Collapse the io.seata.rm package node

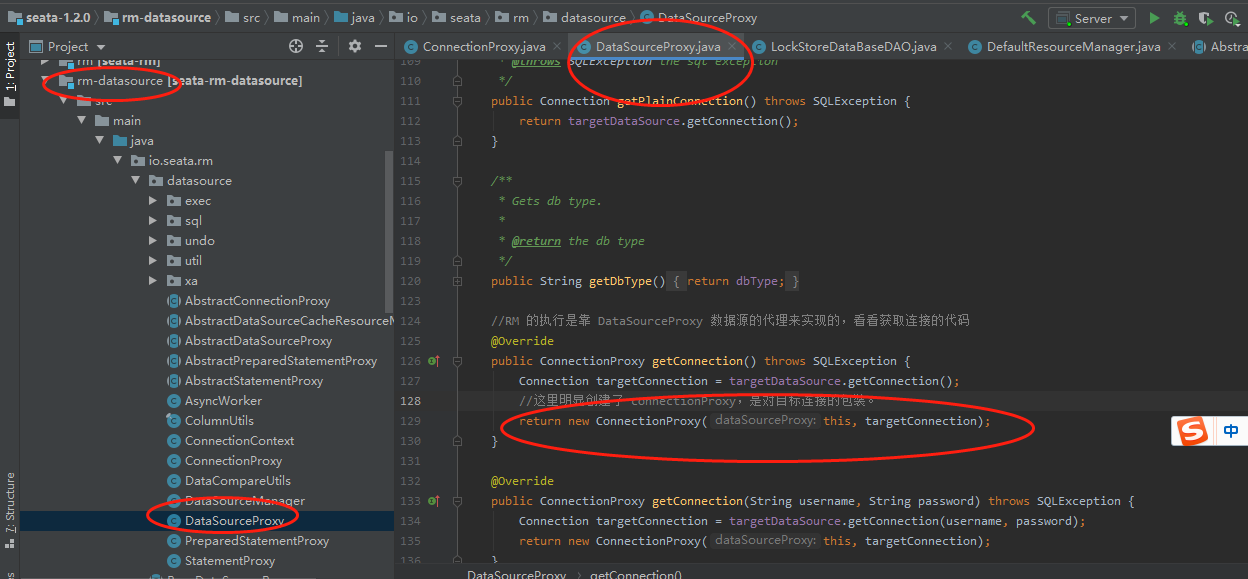point(117,160)
